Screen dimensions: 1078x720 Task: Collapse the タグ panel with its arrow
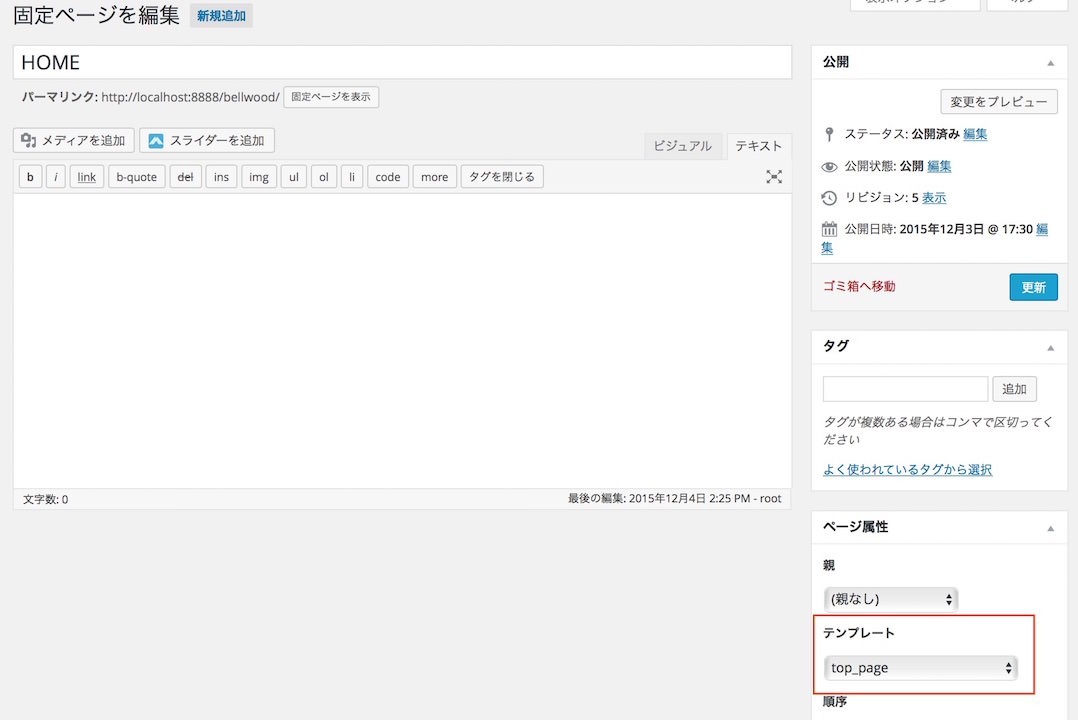[1050, 347]
